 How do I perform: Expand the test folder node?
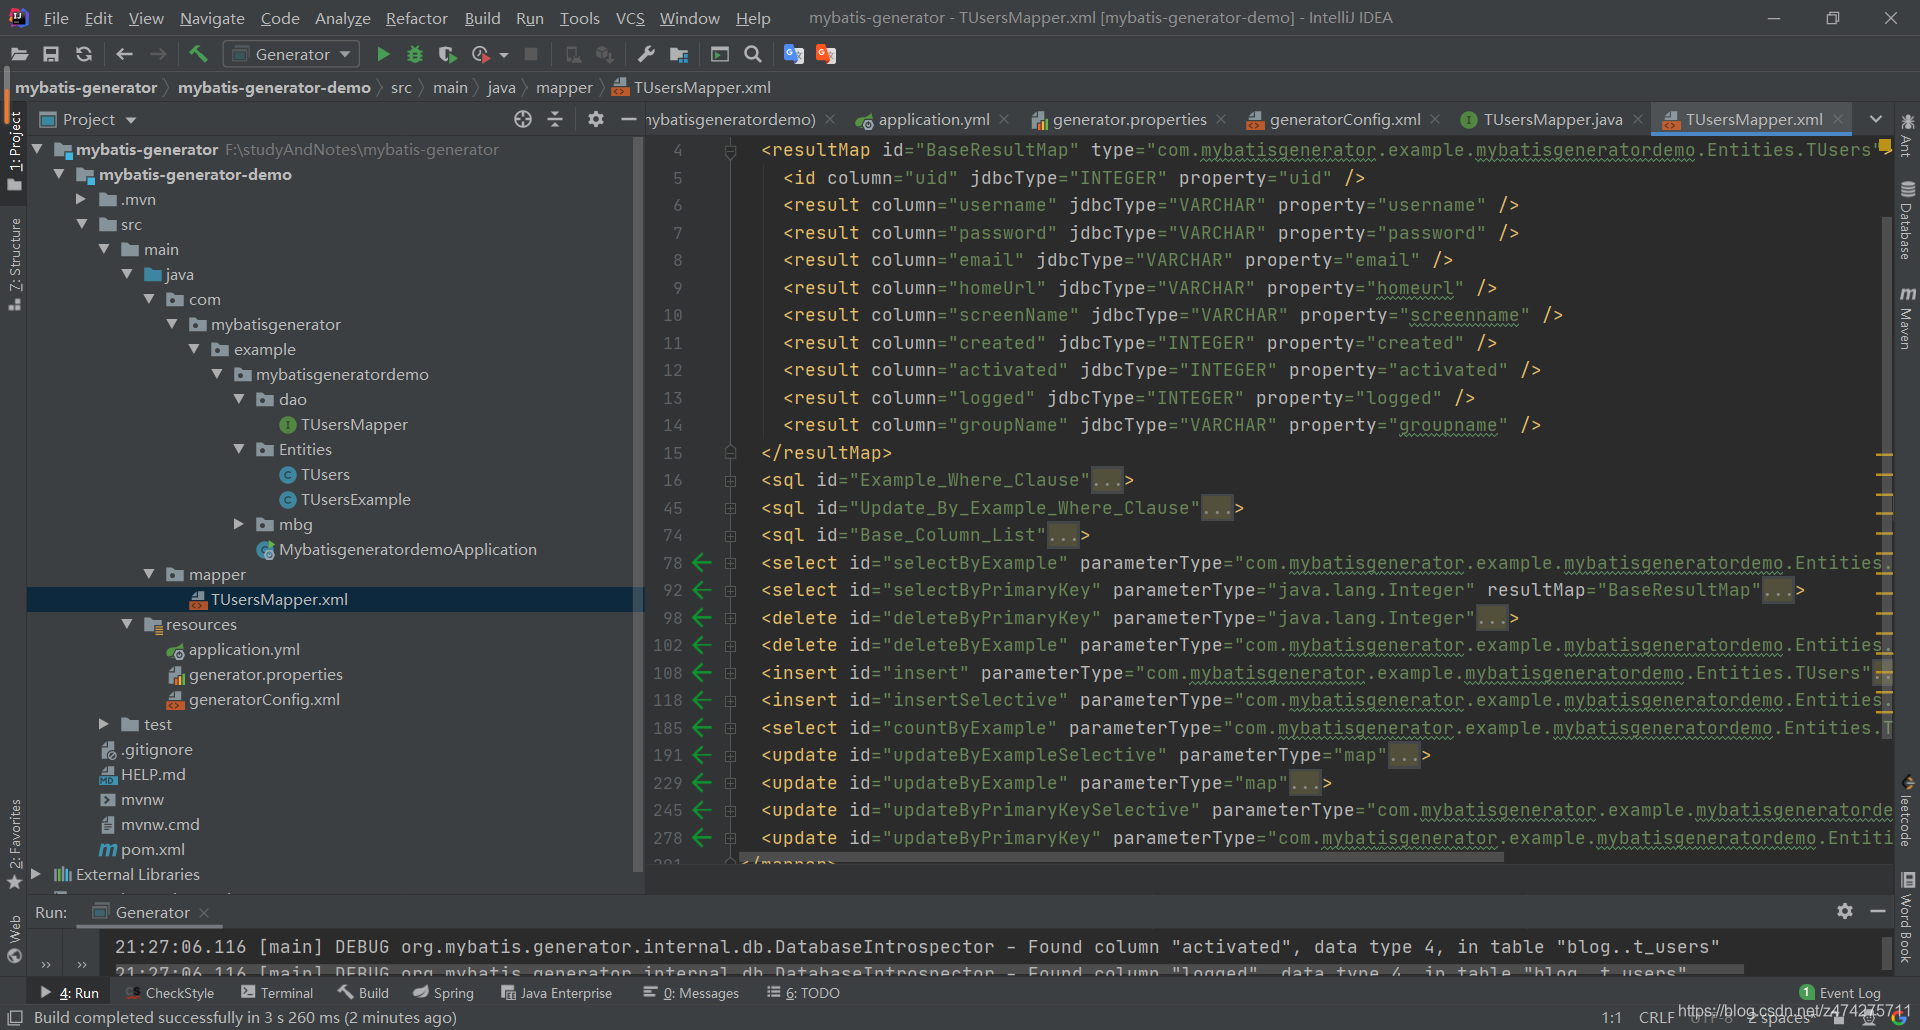click(104, 724)
